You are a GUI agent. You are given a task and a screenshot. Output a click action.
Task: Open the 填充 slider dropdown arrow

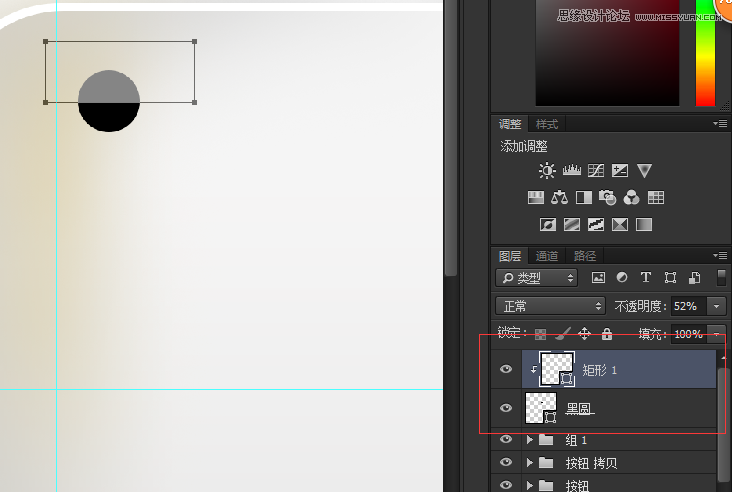(x=717, y=334)
